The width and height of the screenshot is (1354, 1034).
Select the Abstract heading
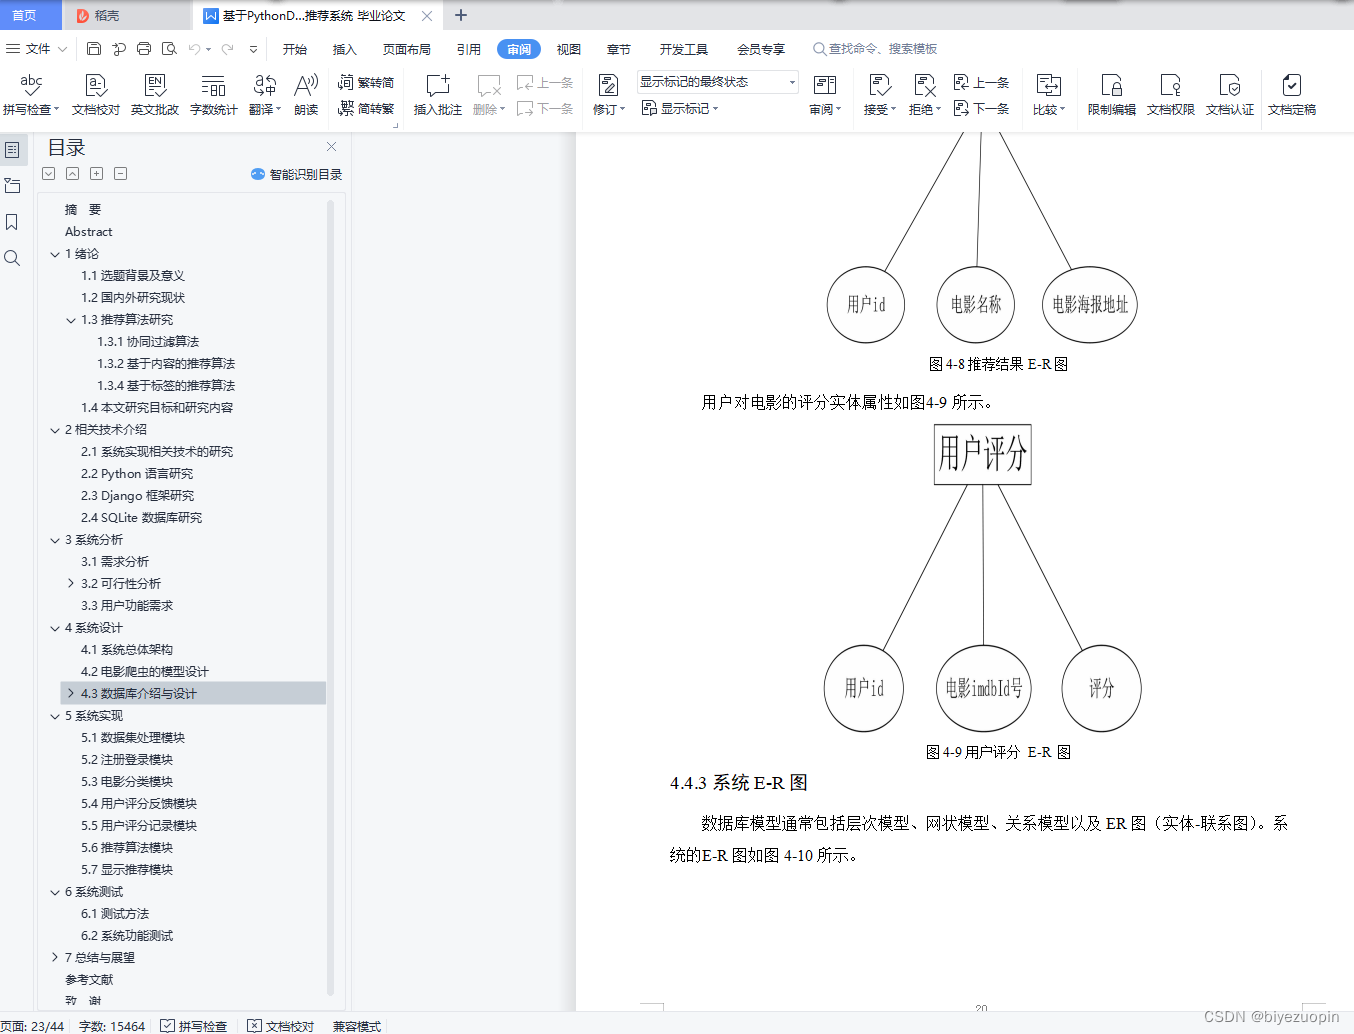click(x=89, y=232)
